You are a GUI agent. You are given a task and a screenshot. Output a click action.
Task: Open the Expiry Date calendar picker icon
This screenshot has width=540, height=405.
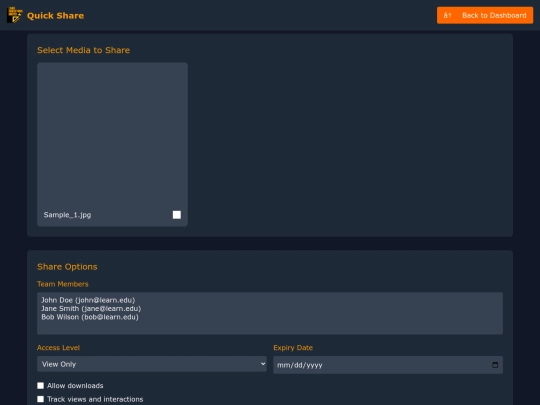pyautogui.click(x=495, y=365)
